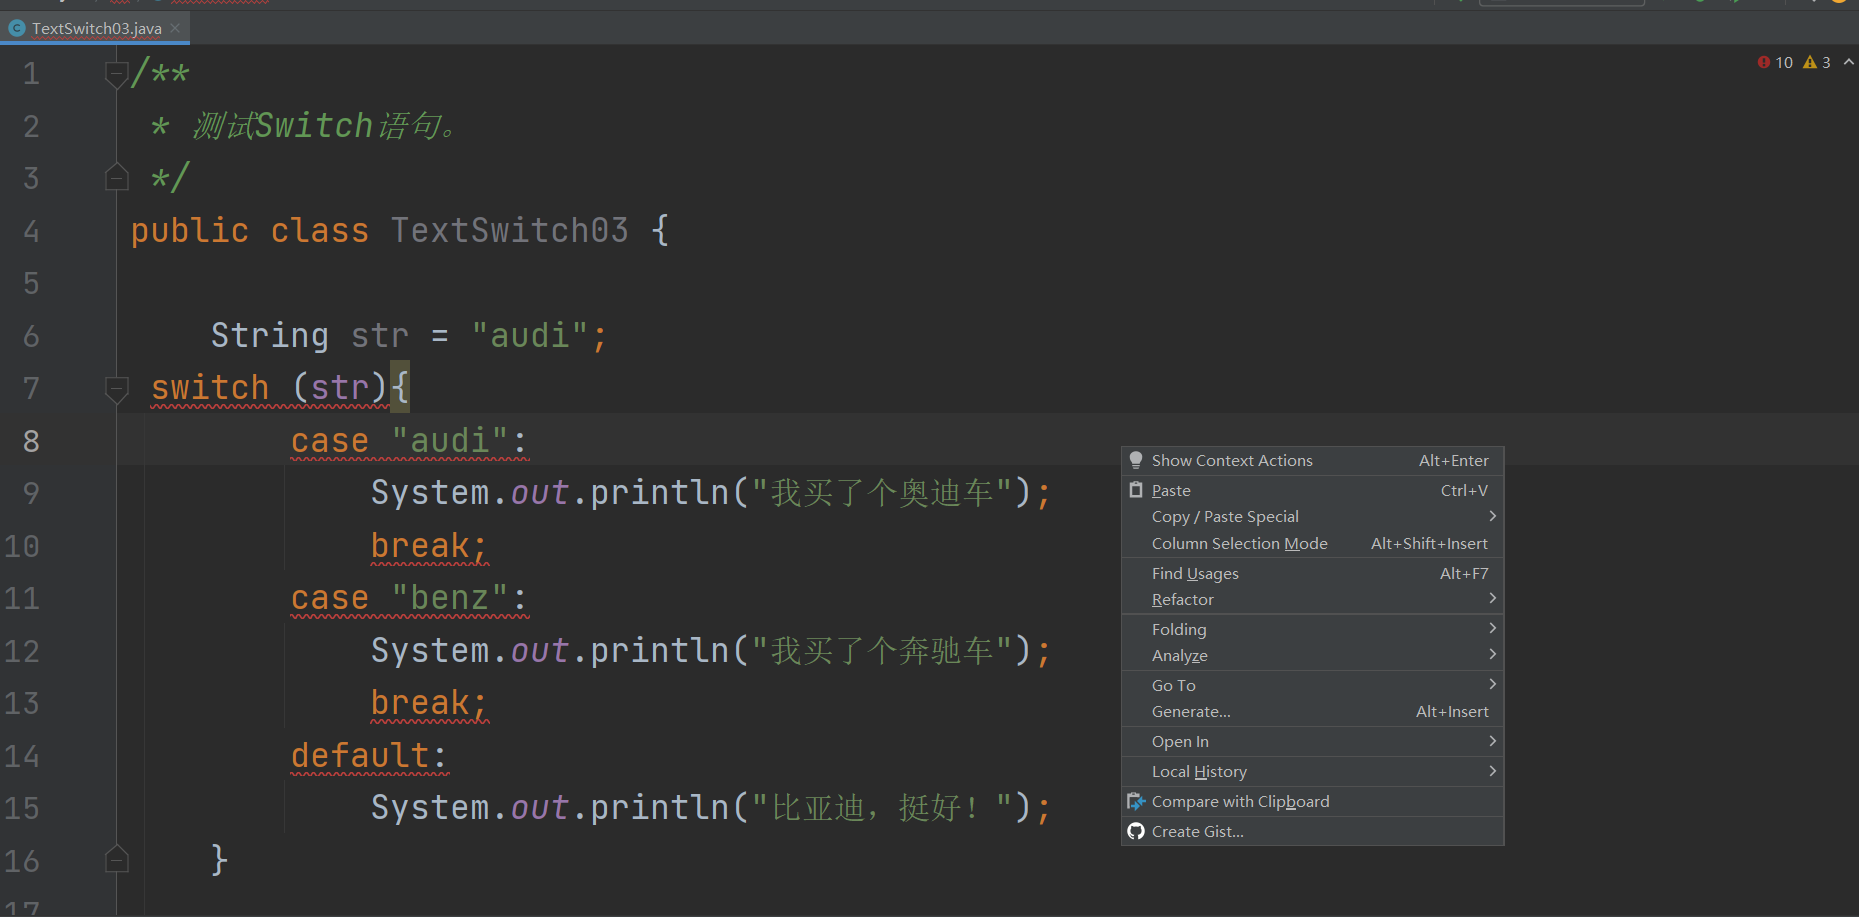This screenshot has height=917, width=1859.
Task: Click the arrow next to Refactor
Action: (1492, 599)
